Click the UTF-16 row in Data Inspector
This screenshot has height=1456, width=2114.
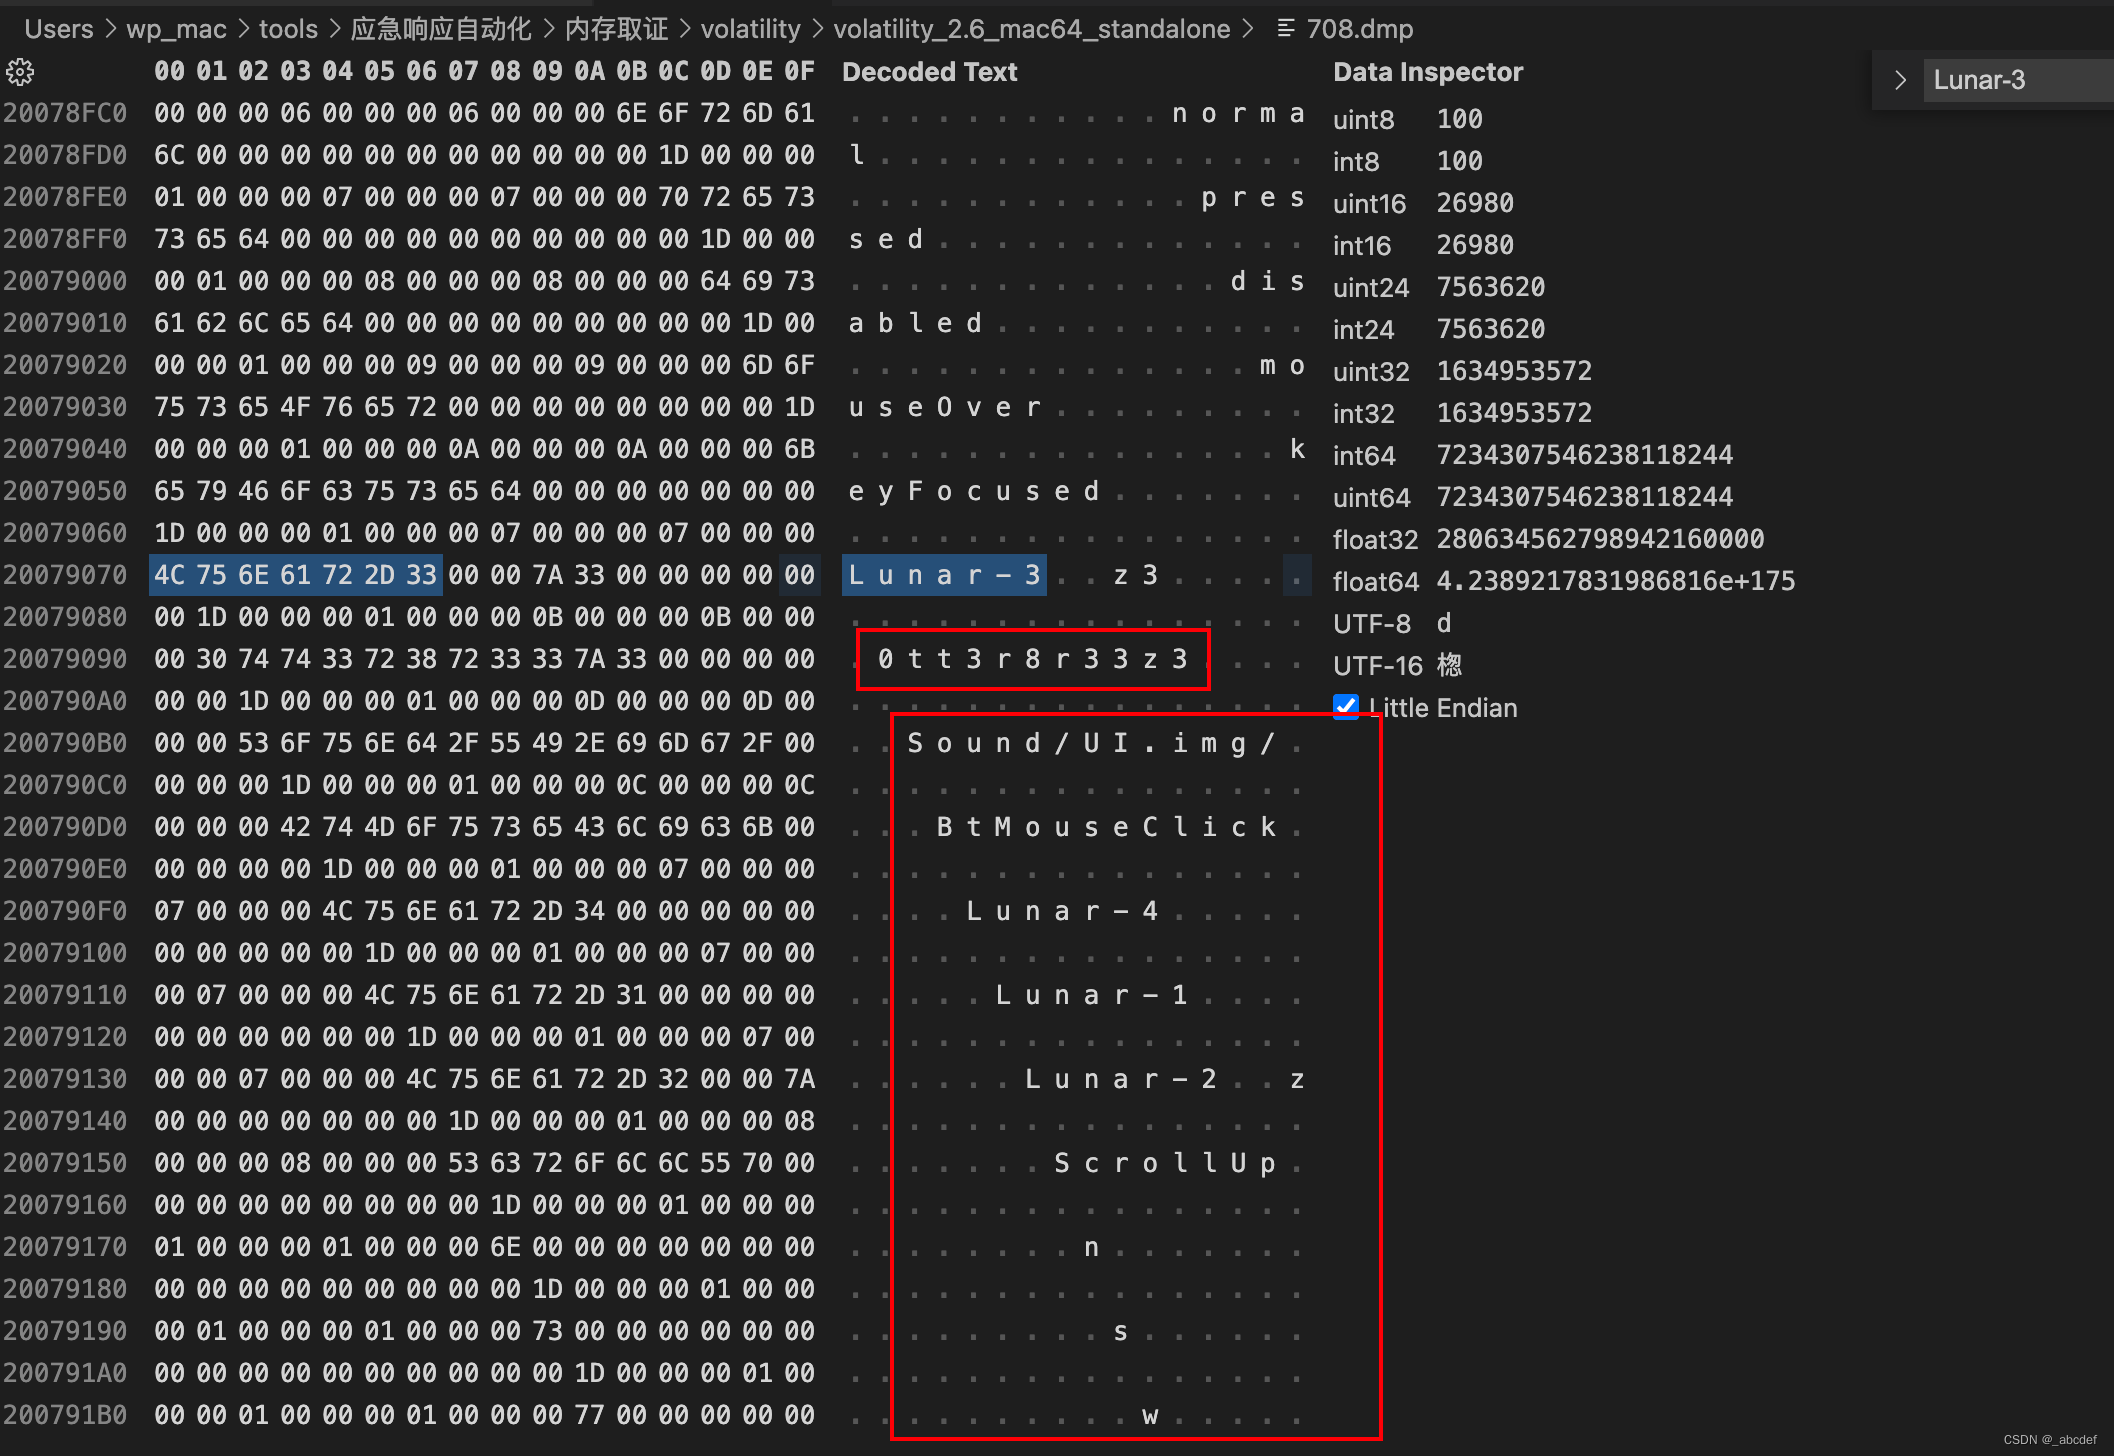pyautogui.click(x=1378, y=664)
